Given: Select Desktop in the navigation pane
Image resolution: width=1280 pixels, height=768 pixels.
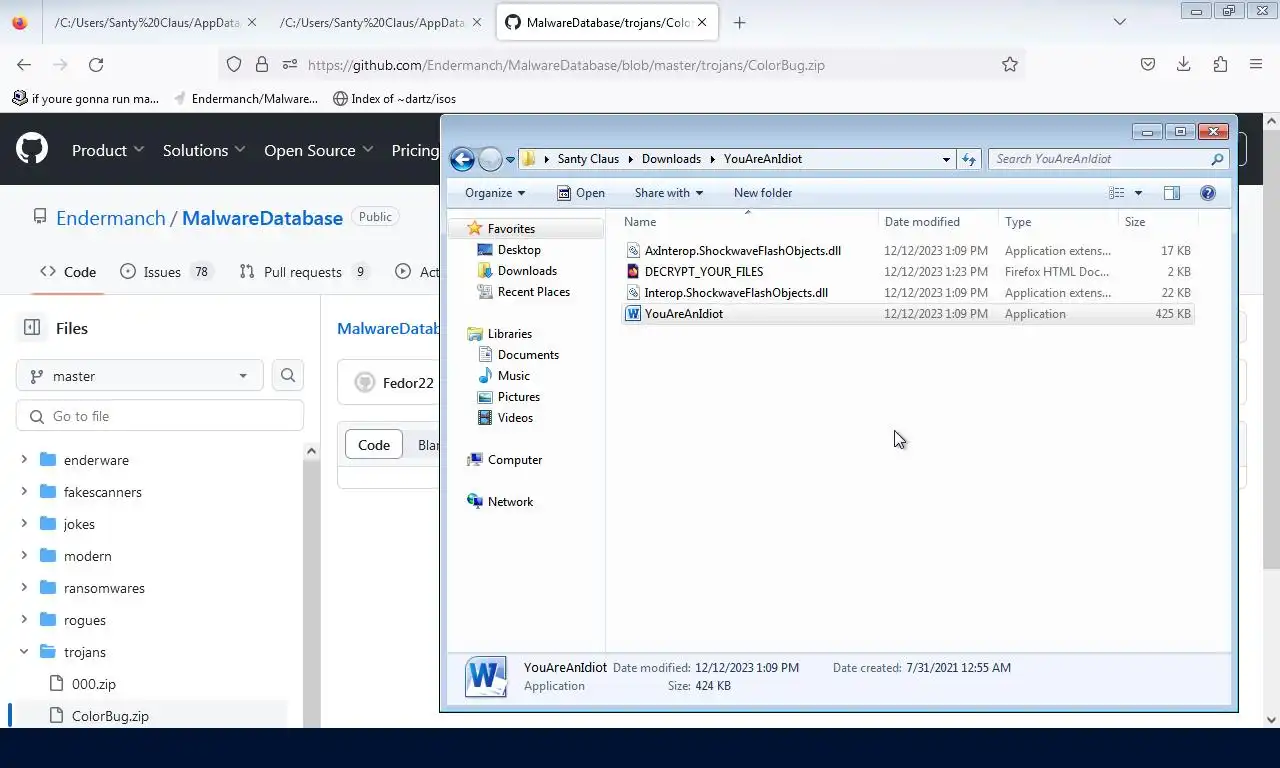Looking at the screenshot, I should click(519, 250).
